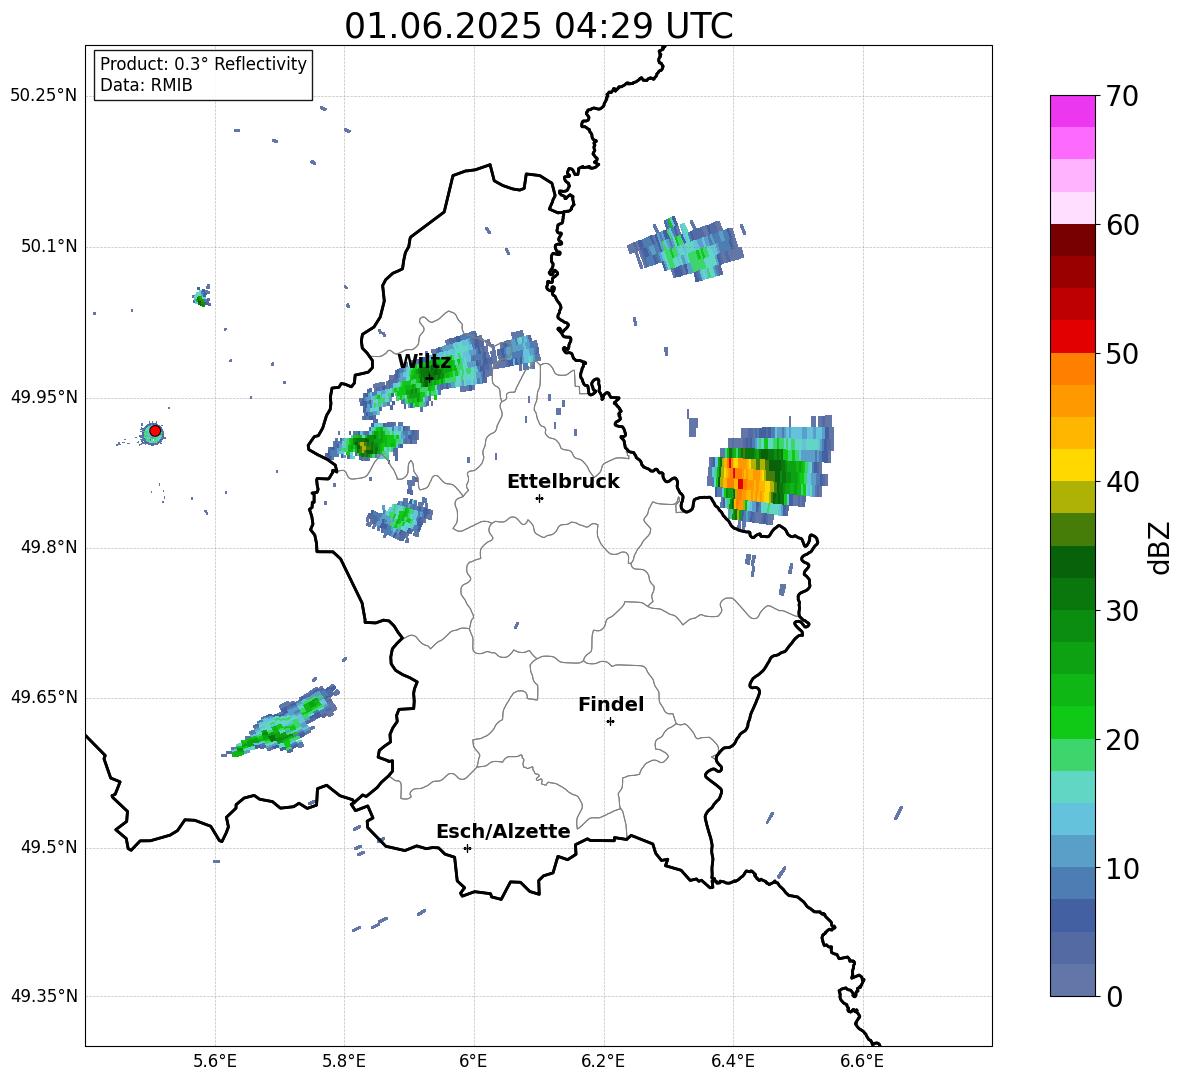The image size is (1184, 1081).
Task: Pick the dark red swatch just below 60 dBZ
Action: coord(1072,240)
